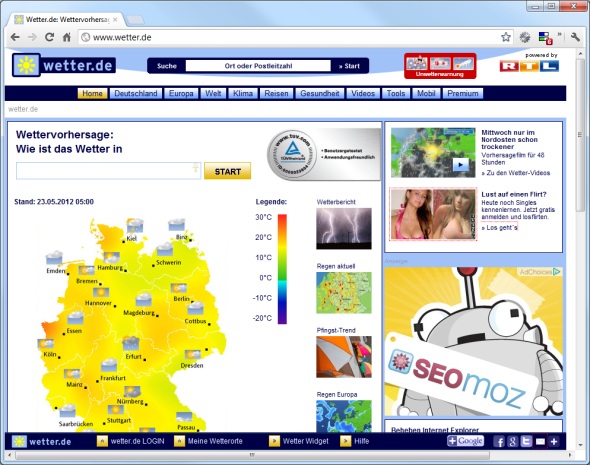Open the Regen aktuell map thumbnail
The height and width of the screenshot is (465, 590).
click(x=344, y=293)
